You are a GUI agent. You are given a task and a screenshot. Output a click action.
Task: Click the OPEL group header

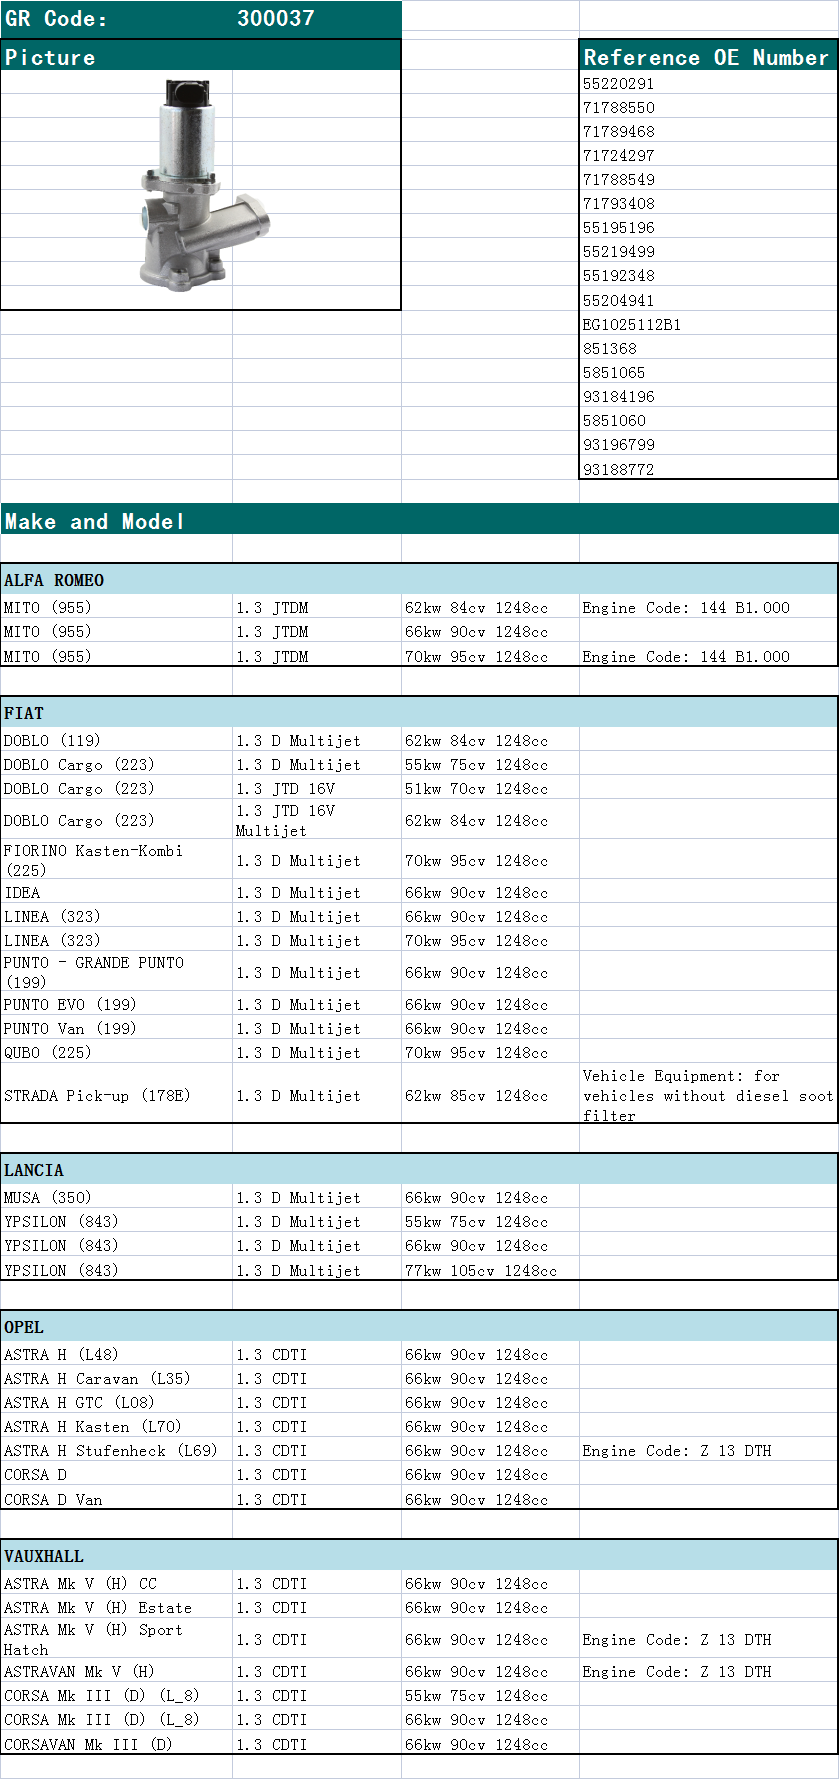click(419, 1327)
